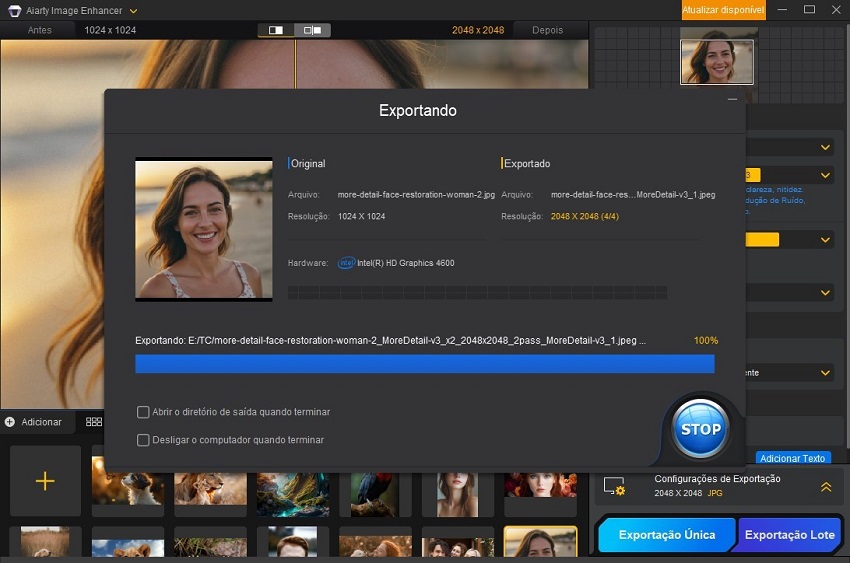
Task: Open the Aiarty Image Enhancer title dropdown
Action: pyautogui.click(x=133, y=11)
